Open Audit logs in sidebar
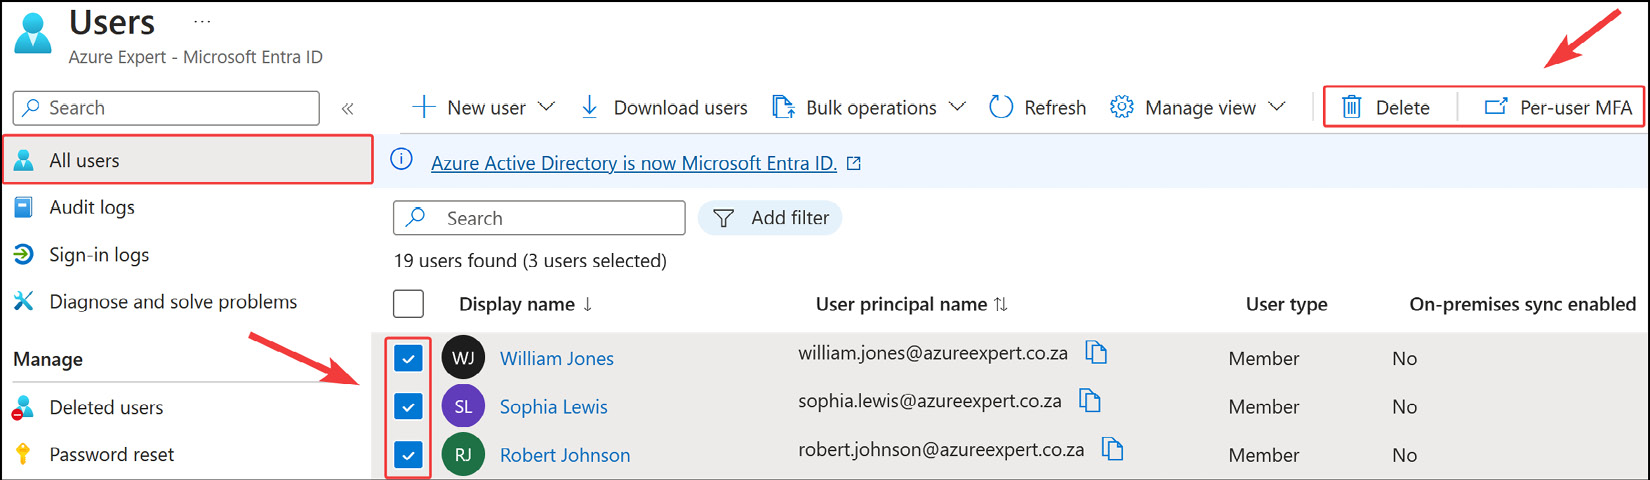 pos(92,207)
